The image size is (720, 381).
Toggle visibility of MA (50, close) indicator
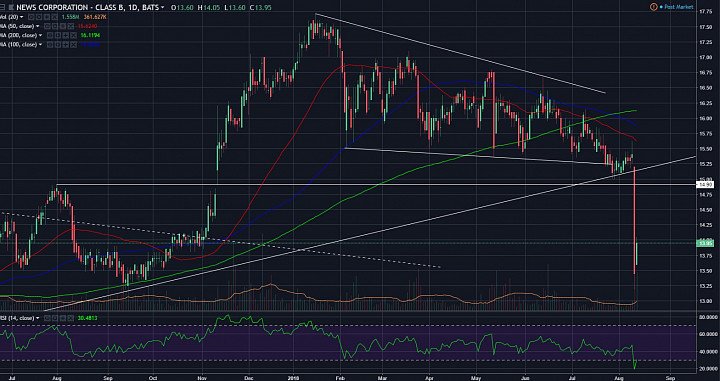[47, 26]
